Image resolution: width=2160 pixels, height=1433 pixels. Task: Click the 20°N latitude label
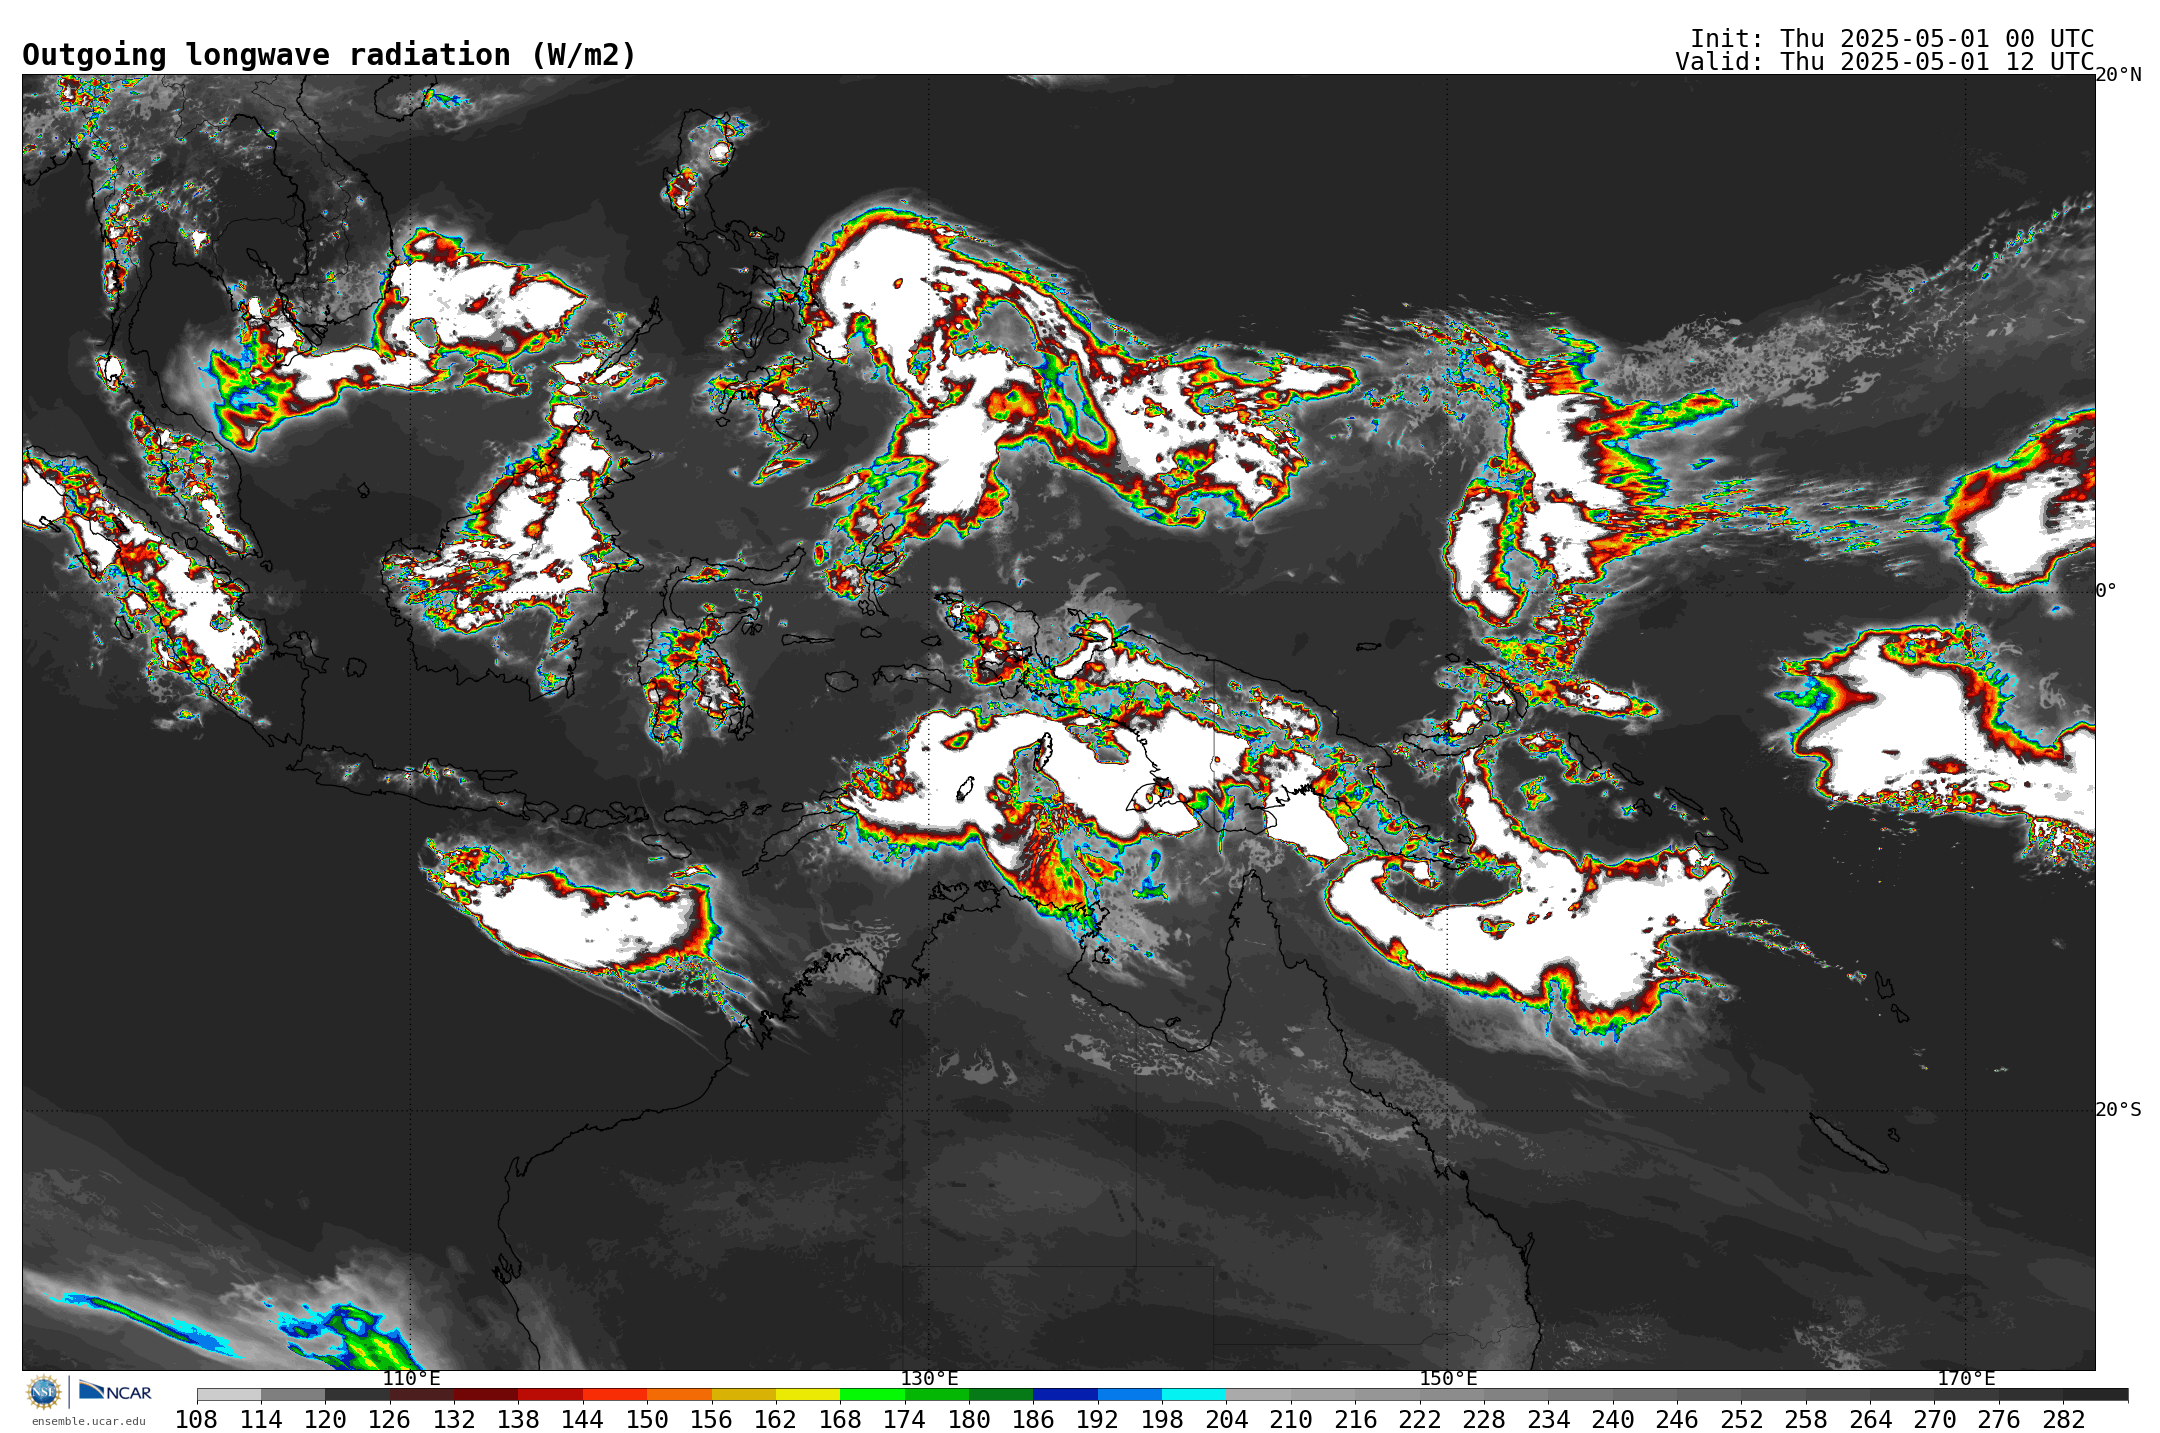tap(2118, 75)
